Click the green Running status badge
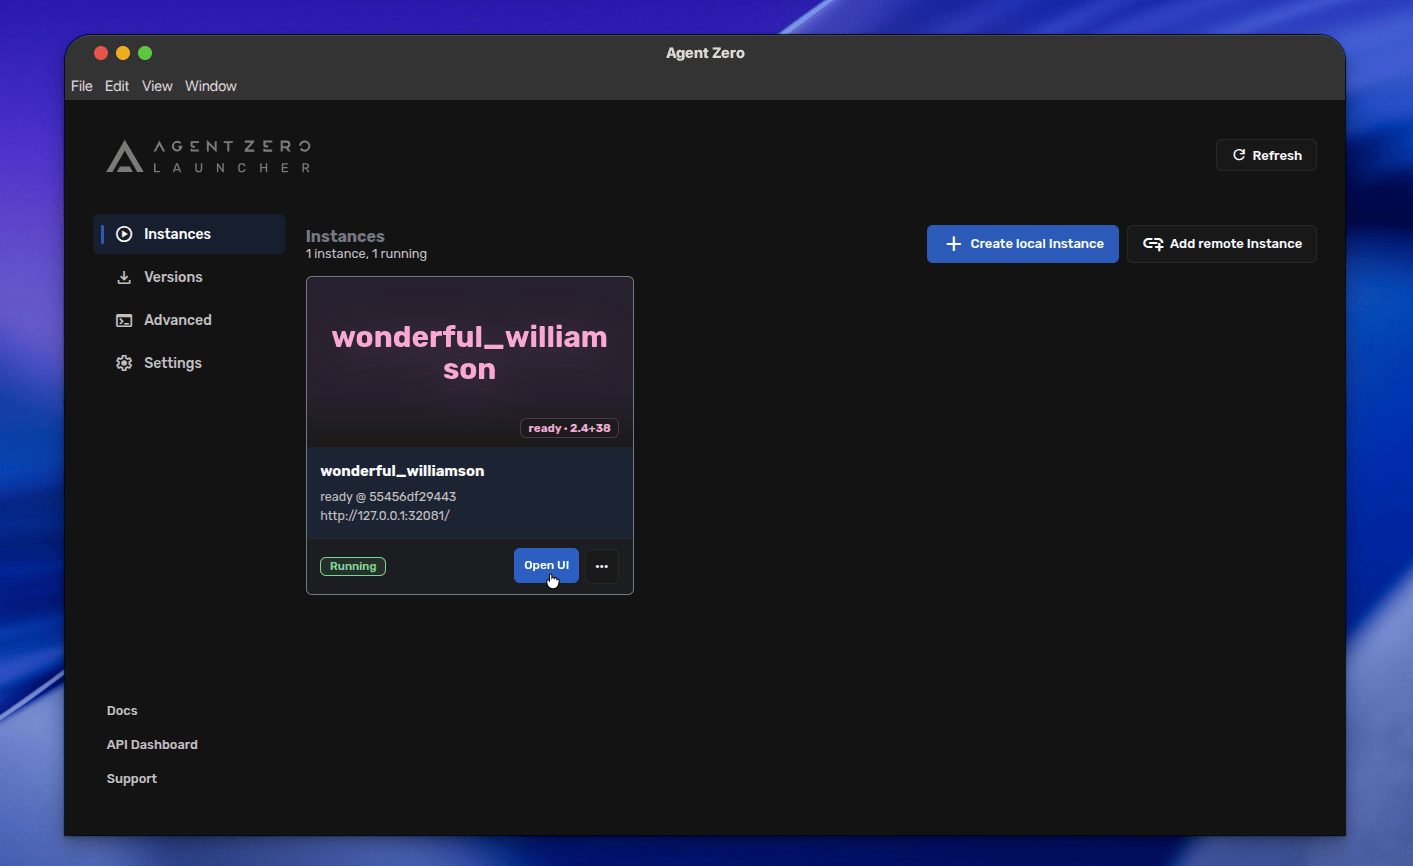This screenshot has width=1413, height=866. [353, 566]
